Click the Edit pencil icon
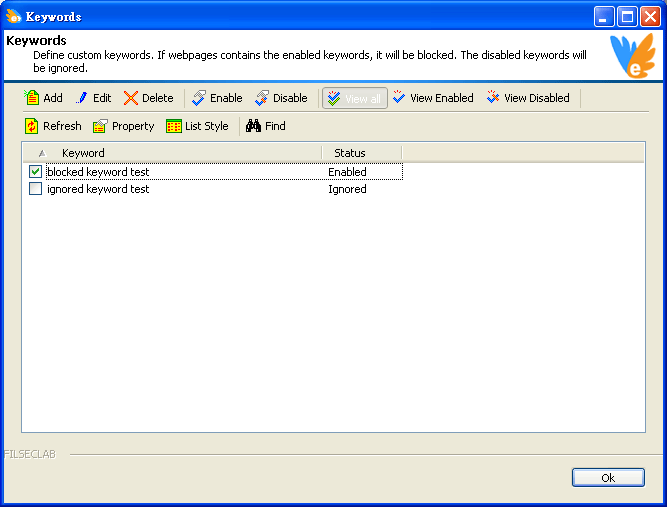667x507 pixels. pos(82,98)
